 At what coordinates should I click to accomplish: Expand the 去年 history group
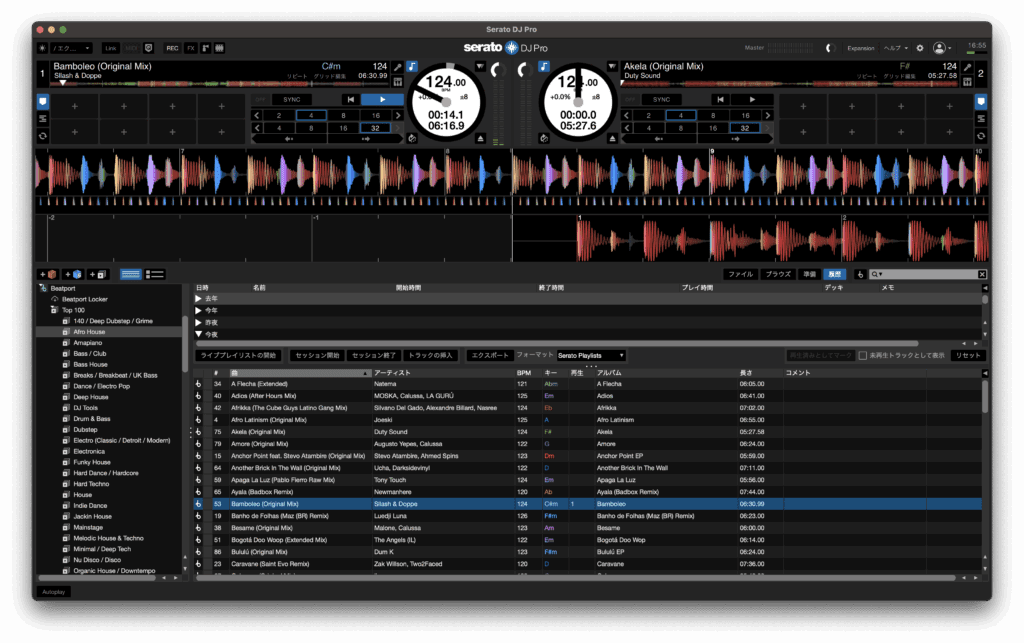coord(198,299)
